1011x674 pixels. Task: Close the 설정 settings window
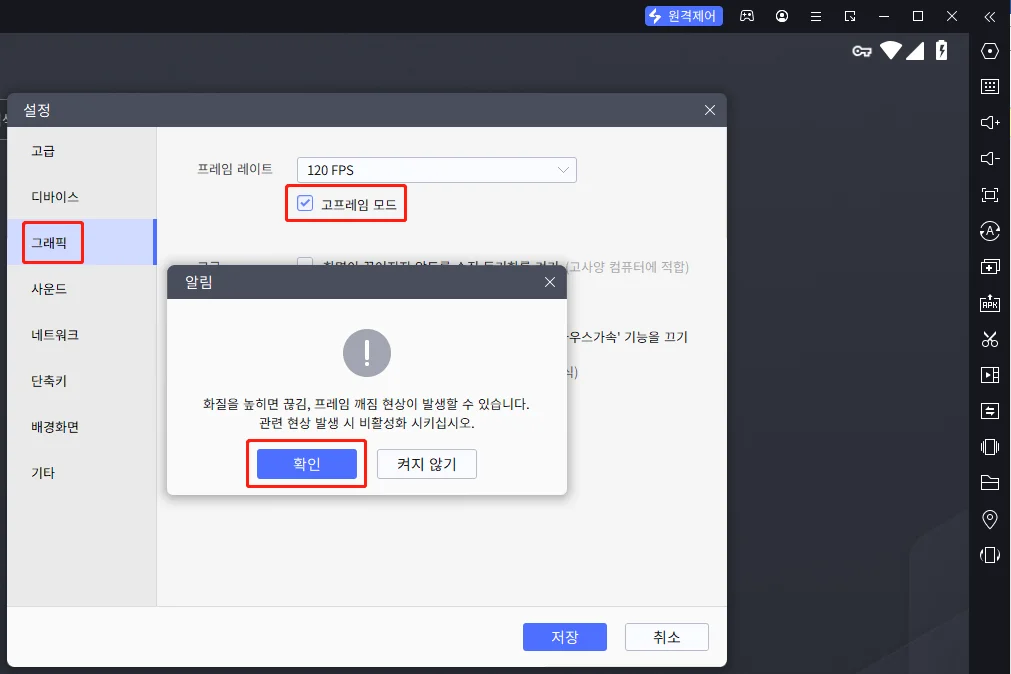(710, 110)
